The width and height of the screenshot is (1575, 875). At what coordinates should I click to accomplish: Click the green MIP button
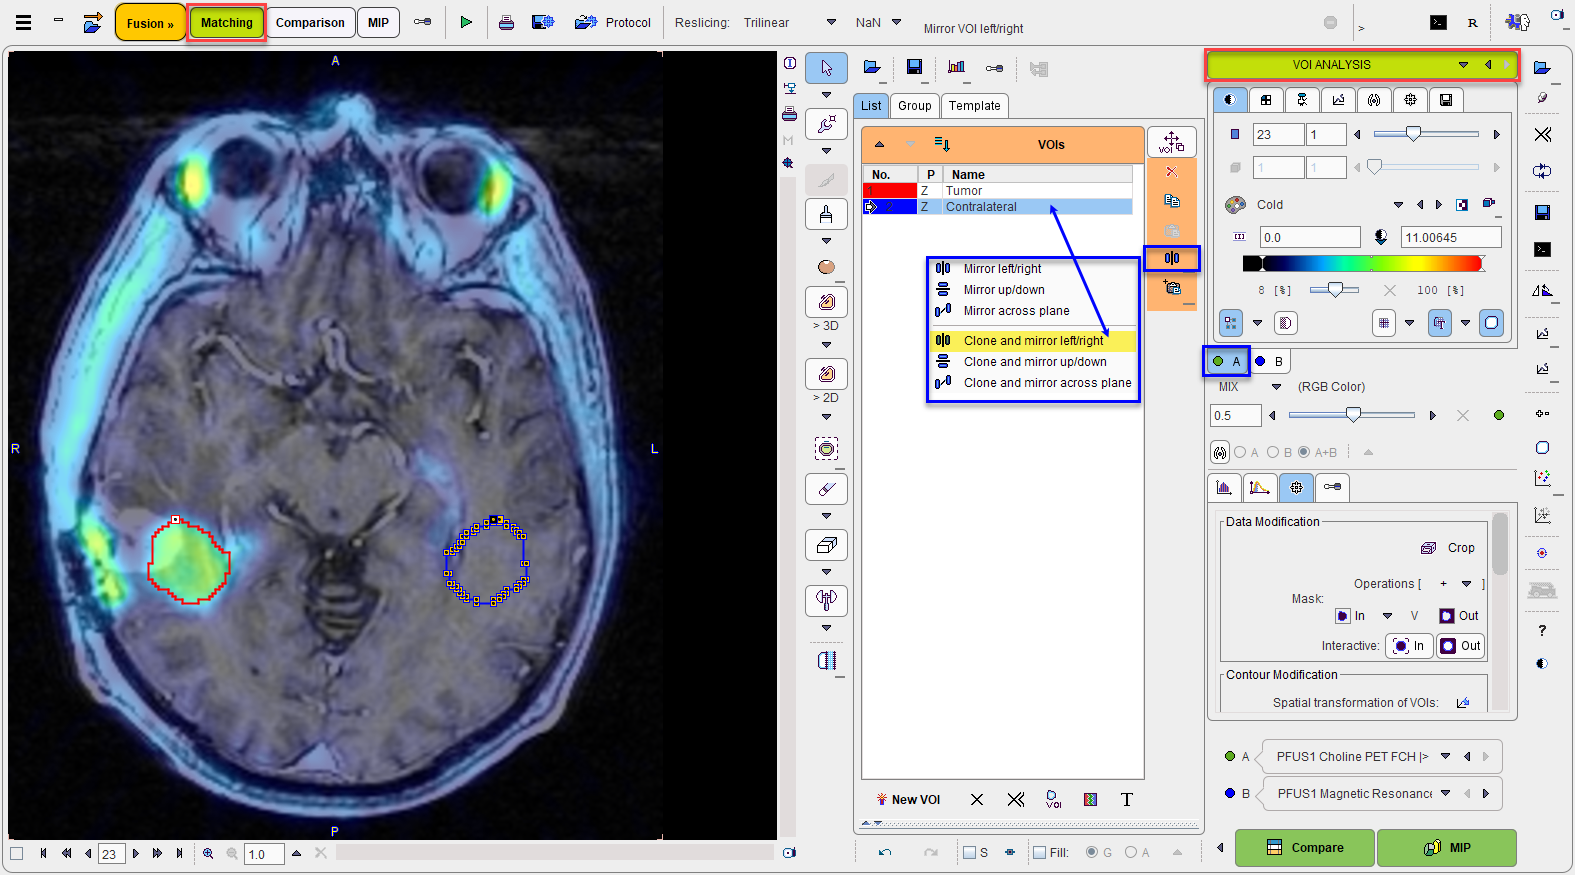1447,848
